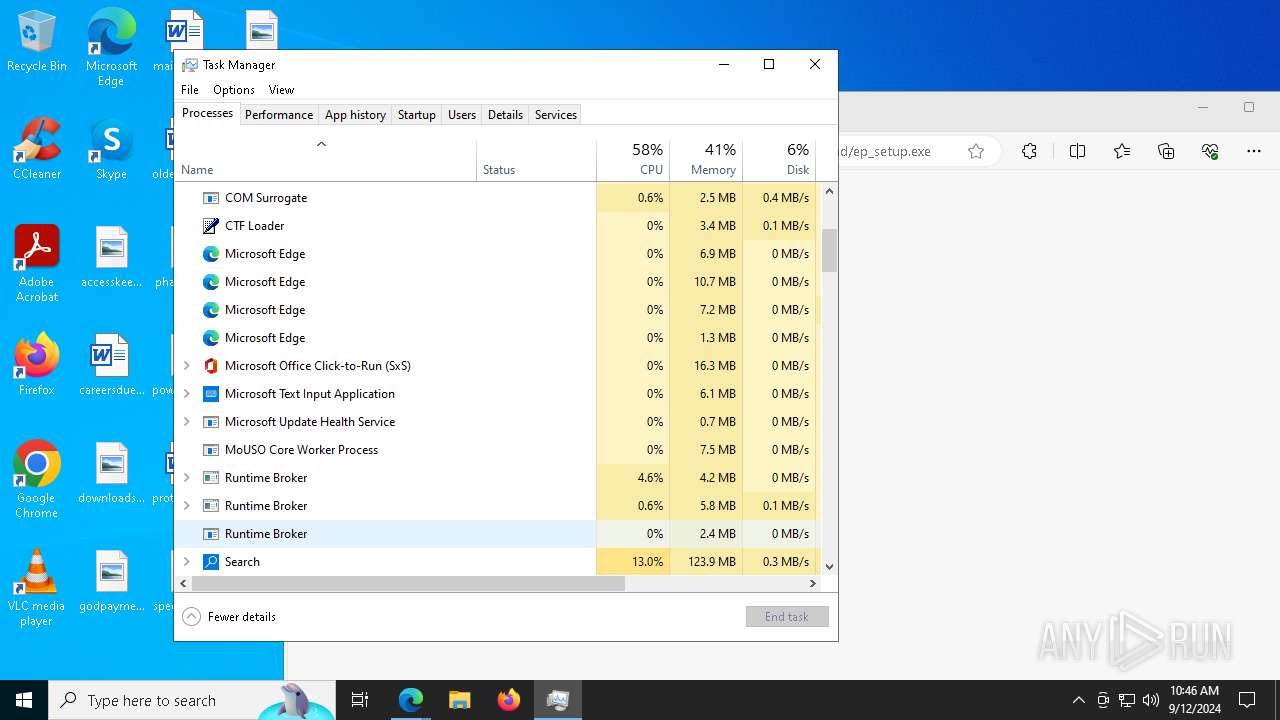Viewport: 1280px width, 720px height.
Task: Switch to the Startup tab
Action: click(417, 115)
